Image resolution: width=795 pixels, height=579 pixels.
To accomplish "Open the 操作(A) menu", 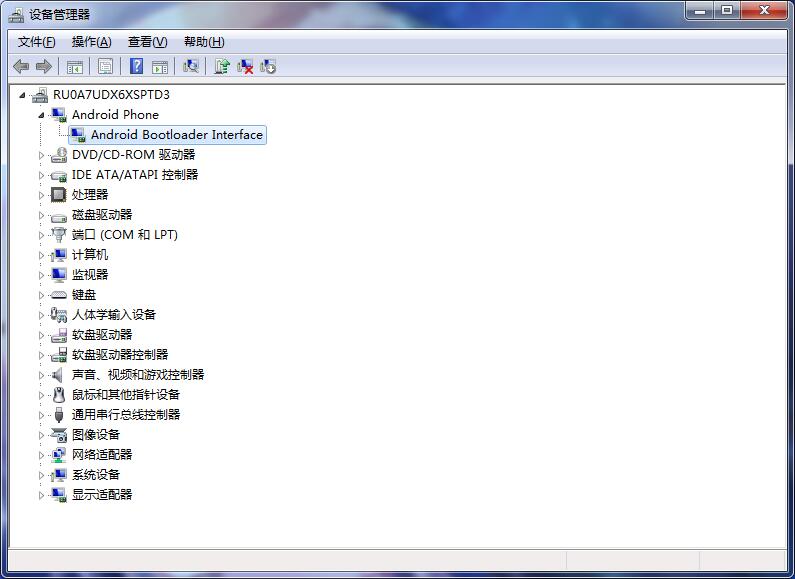I will click(91, 42).
